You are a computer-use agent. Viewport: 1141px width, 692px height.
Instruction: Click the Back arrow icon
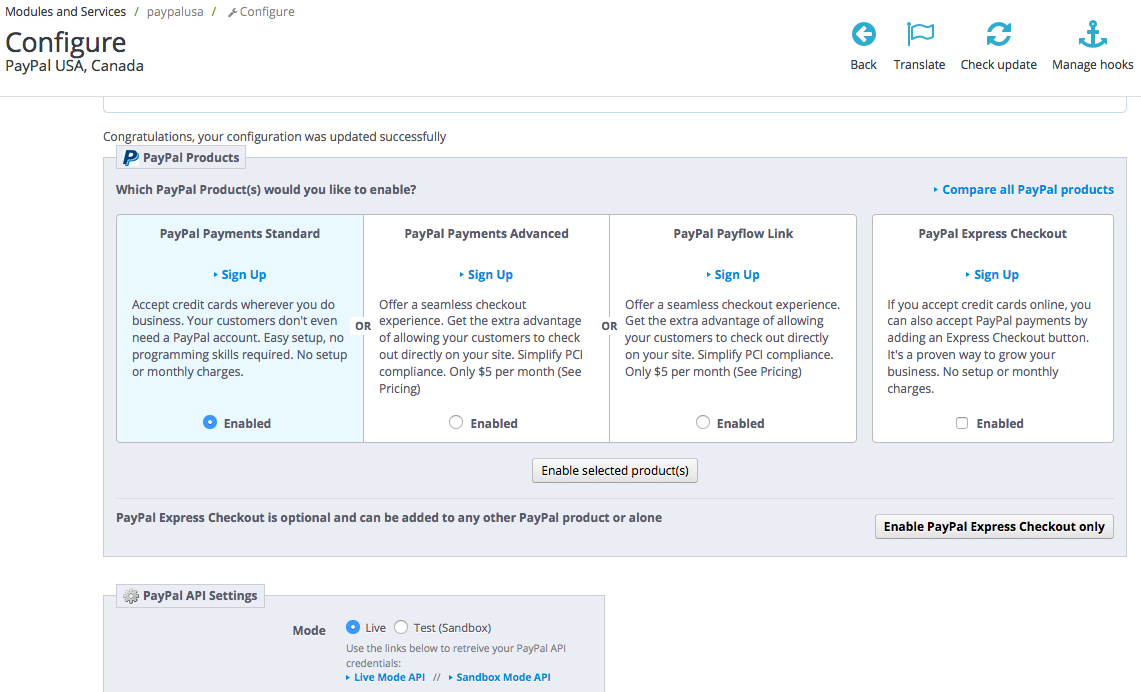tap(863, 35)
